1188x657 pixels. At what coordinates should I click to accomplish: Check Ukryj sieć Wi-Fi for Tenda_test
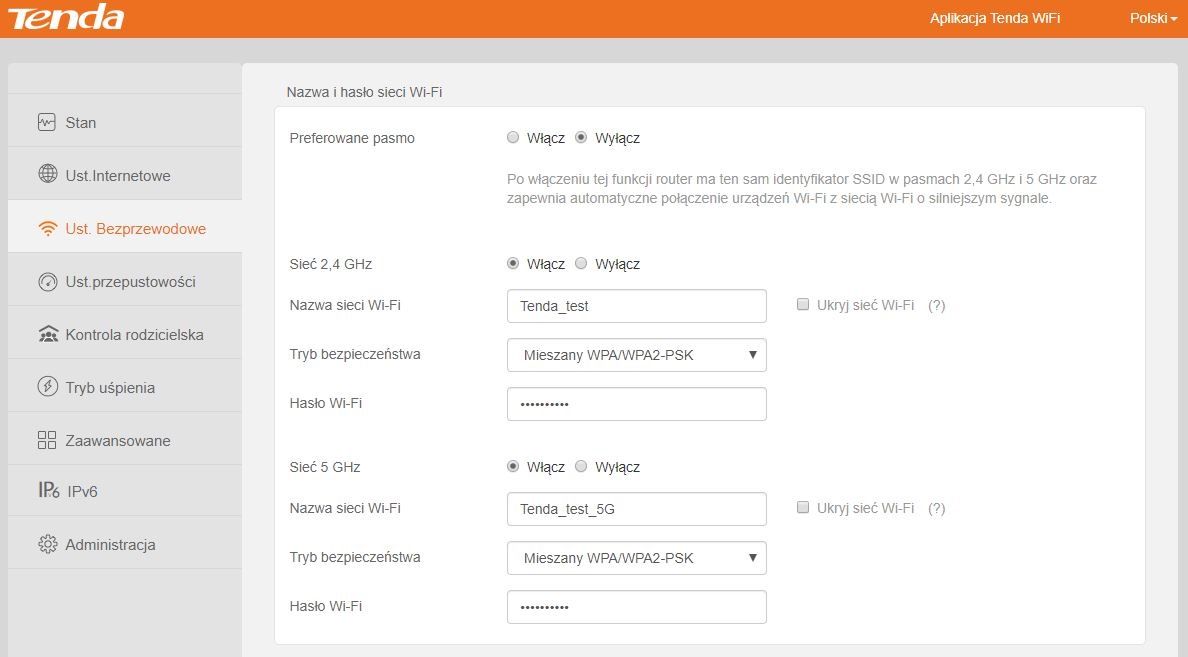pyautogui.click(x=803, y=304)
